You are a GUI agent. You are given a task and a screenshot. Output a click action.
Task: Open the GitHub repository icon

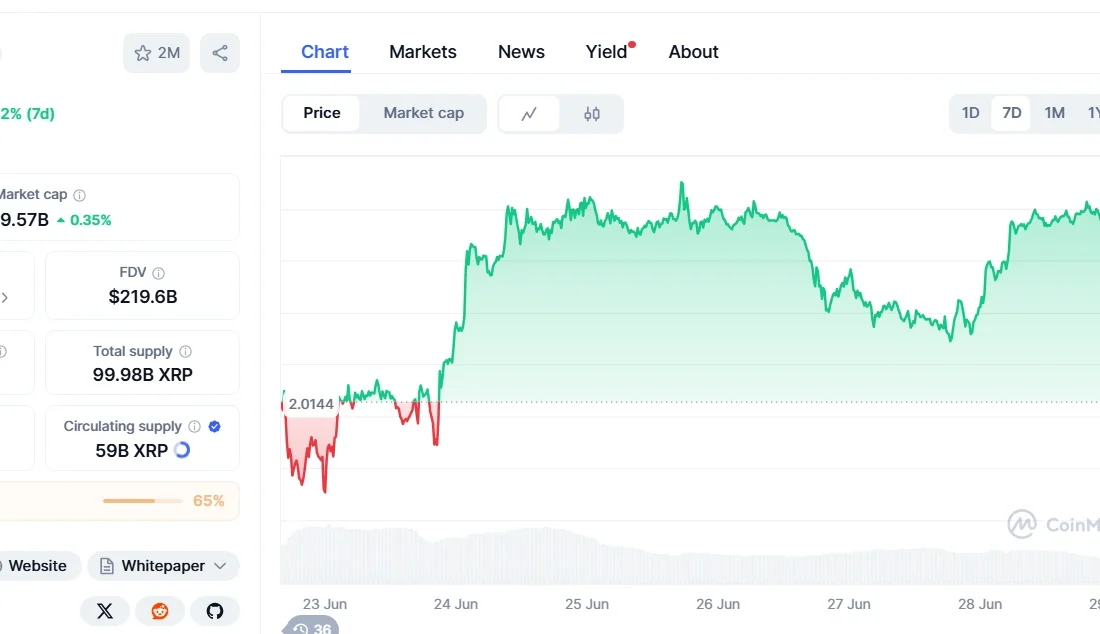(215, 611)
